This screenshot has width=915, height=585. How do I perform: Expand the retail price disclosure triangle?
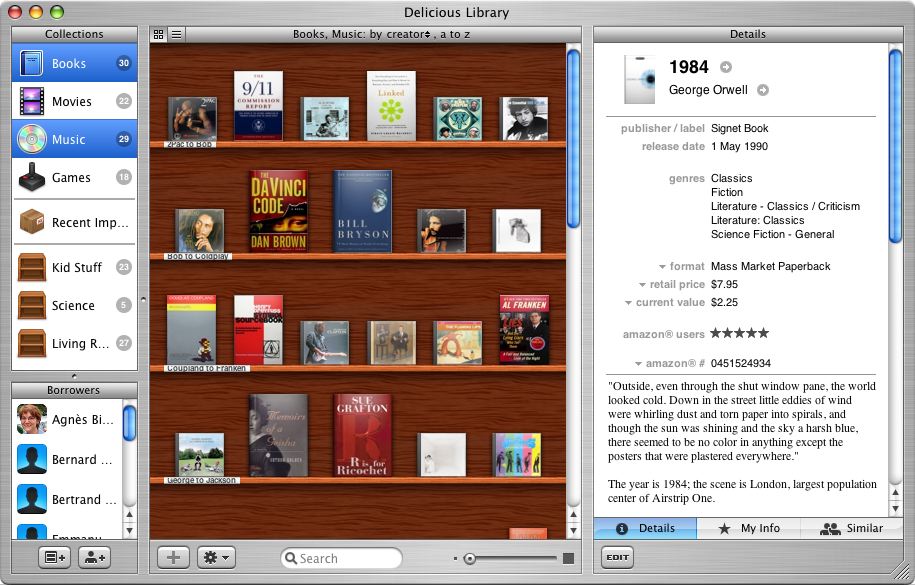(x=642, y=285)
